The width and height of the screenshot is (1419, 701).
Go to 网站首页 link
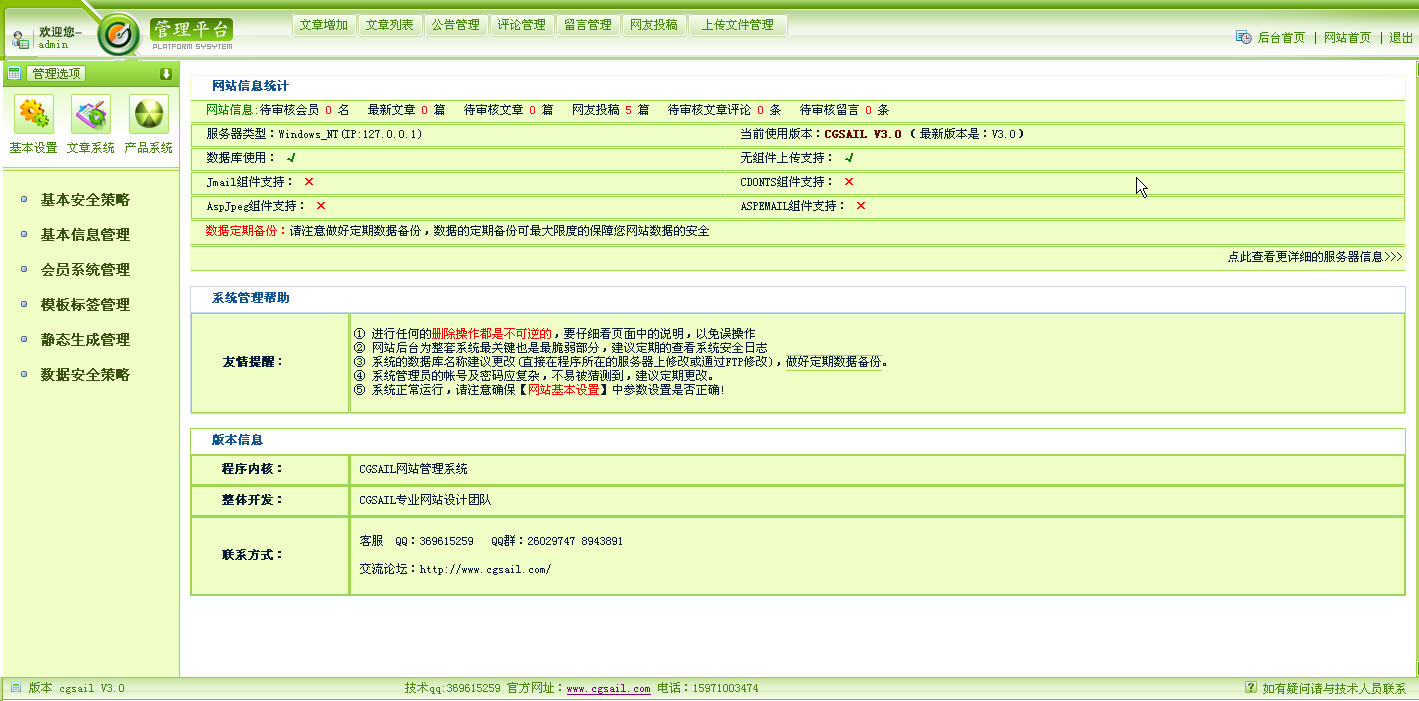1347,38
